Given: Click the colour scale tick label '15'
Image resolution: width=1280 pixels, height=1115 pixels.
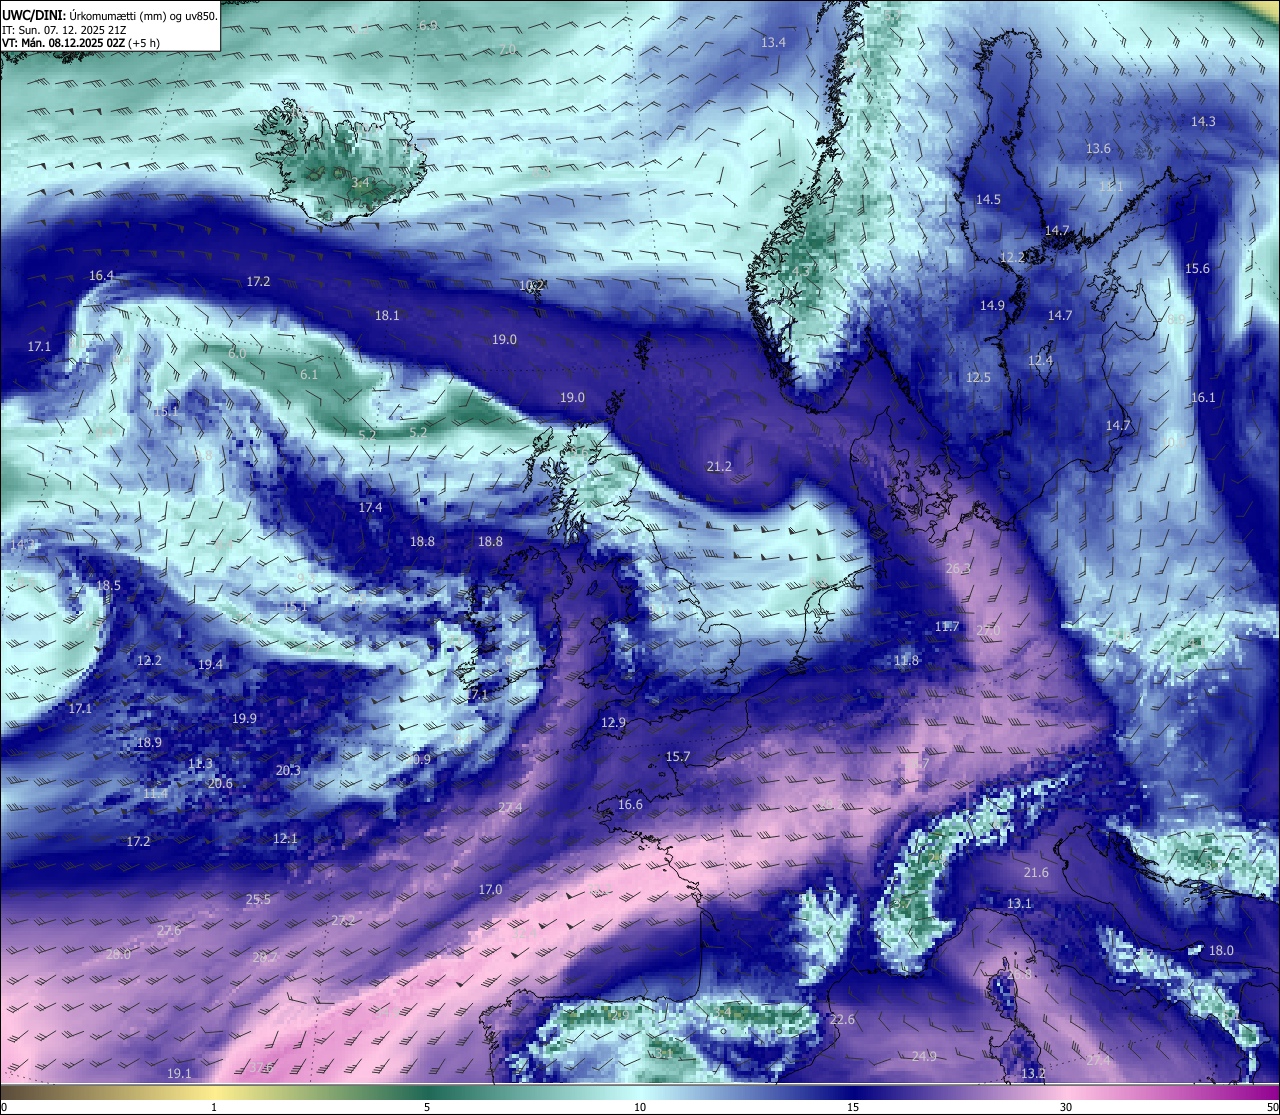Looking at the screenshot, I should pos(853,1107).
